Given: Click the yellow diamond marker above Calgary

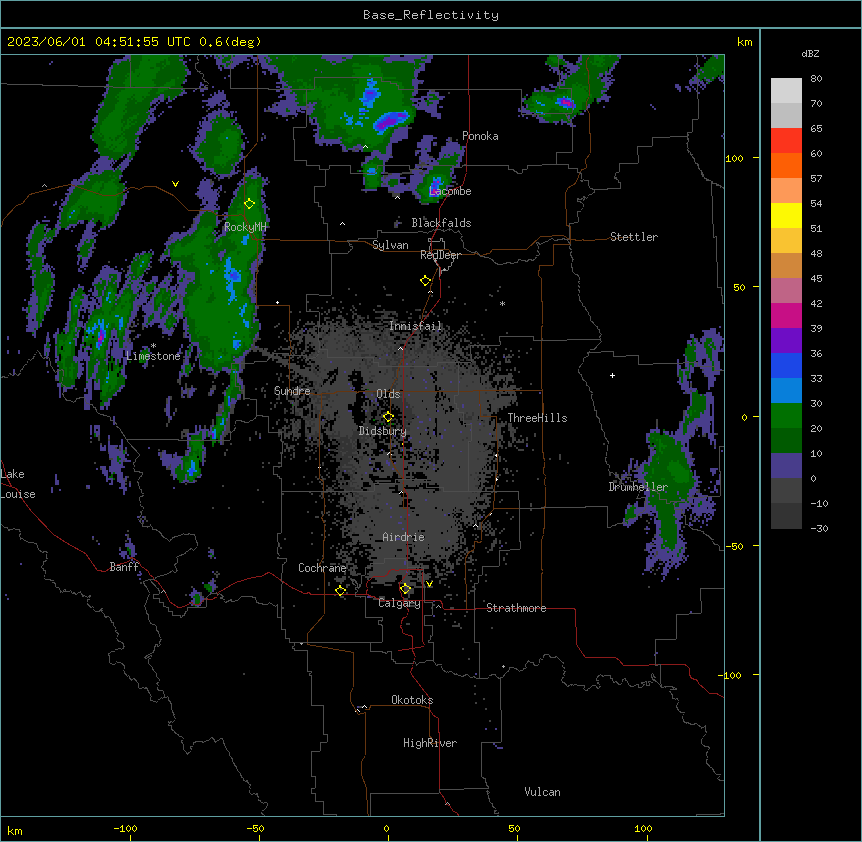Looking at the screenshot, I should coord(405,589).
